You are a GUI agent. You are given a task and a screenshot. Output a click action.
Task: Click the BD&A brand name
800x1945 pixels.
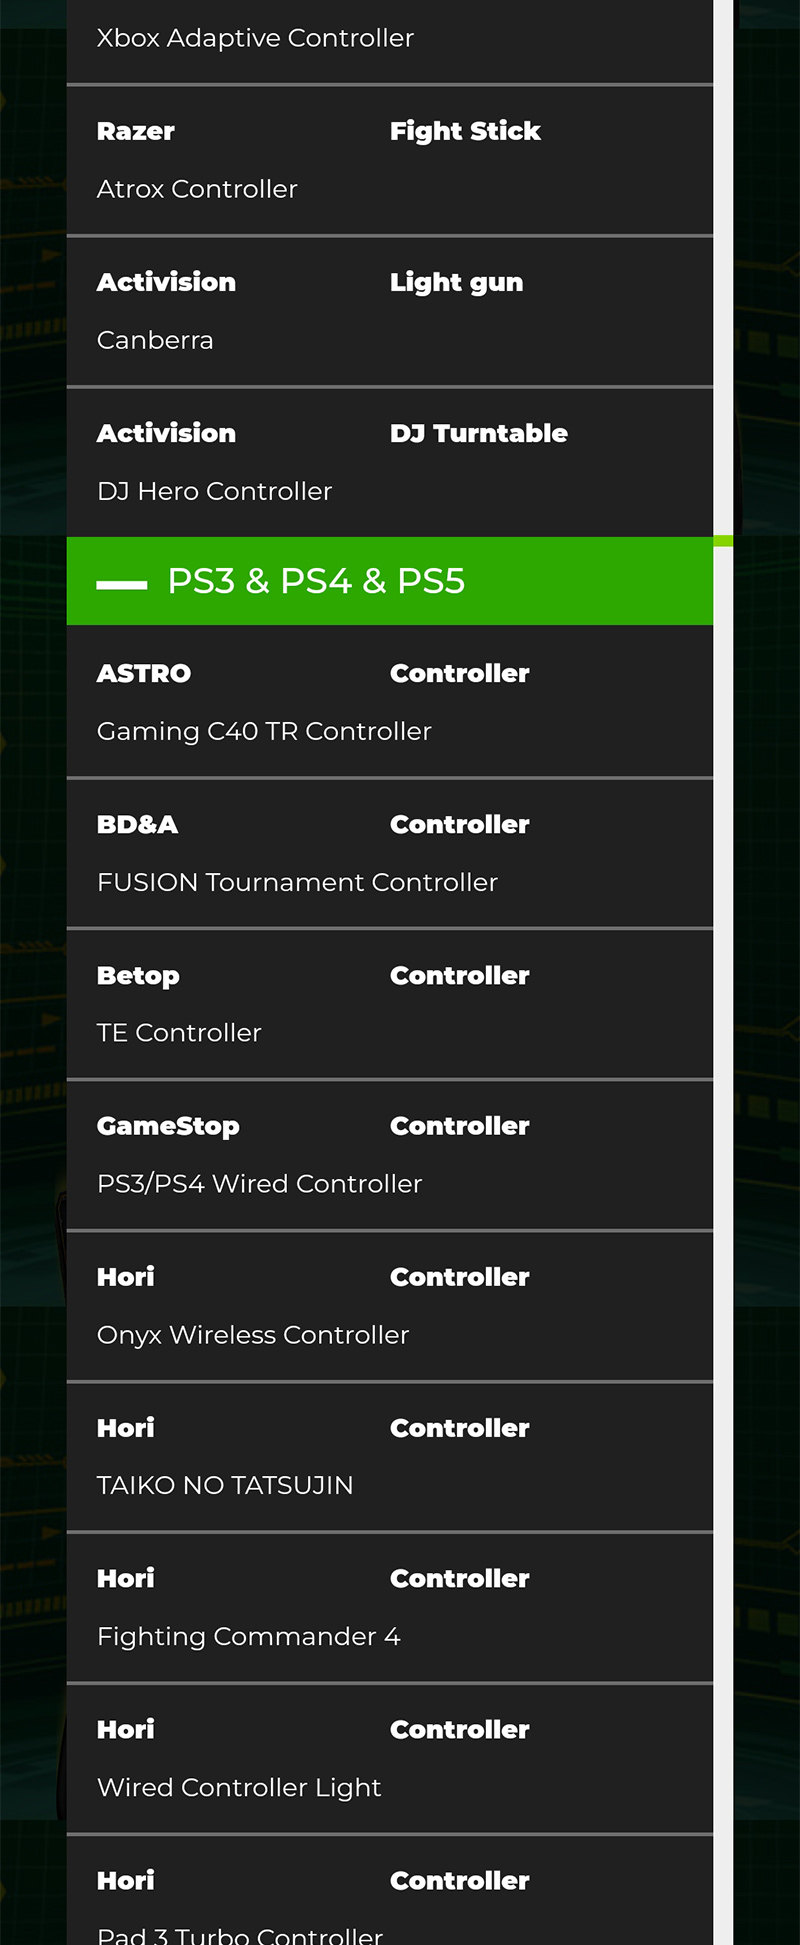pos(137,825)
